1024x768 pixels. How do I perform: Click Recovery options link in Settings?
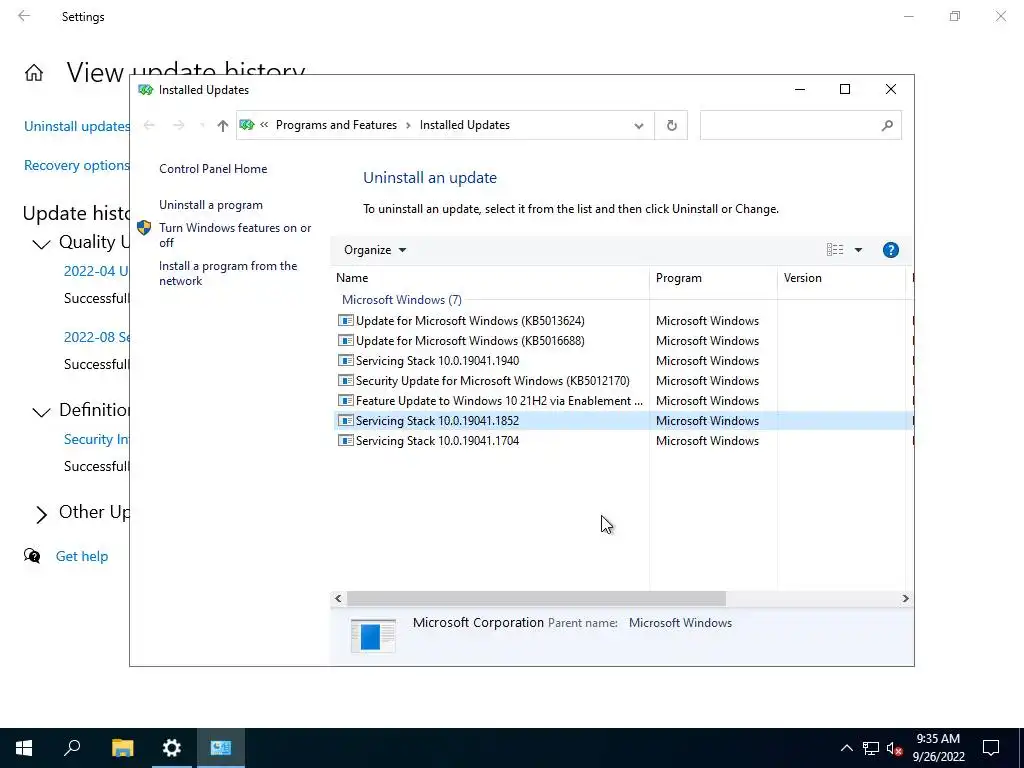click(x=77, y=165)
